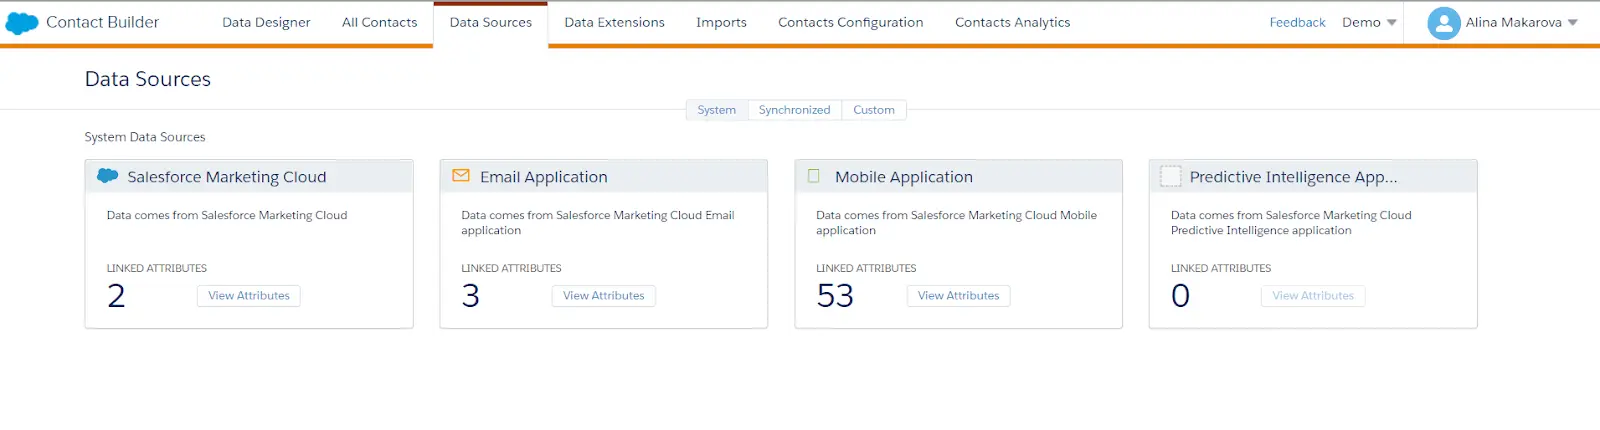
Task: Click the user avatar icon
Action: (1443, 23)
